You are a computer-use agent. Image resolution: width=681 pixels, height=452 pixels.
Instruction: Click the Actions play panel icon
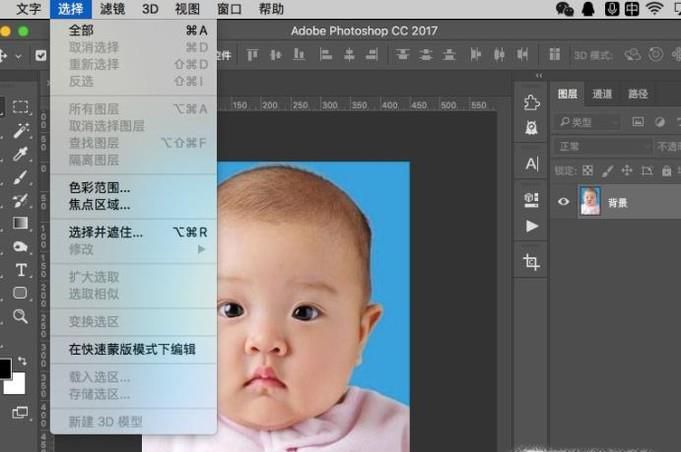[x=531, y=226]
